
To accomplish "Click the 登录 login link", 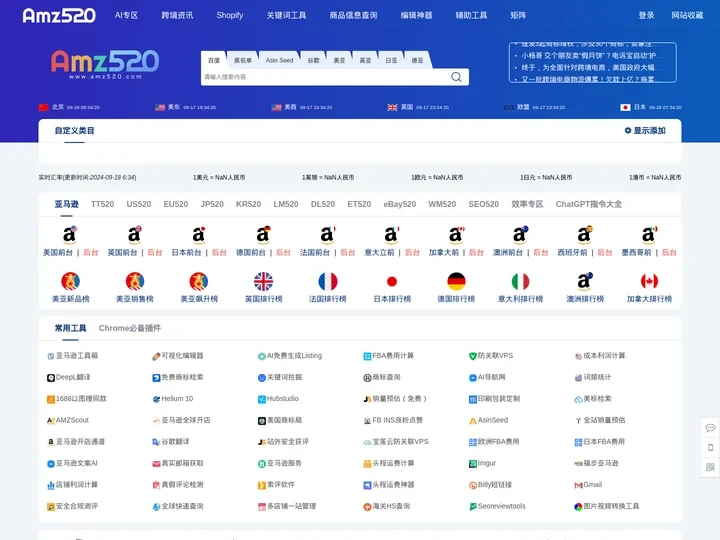I will [x=646, y=16].
